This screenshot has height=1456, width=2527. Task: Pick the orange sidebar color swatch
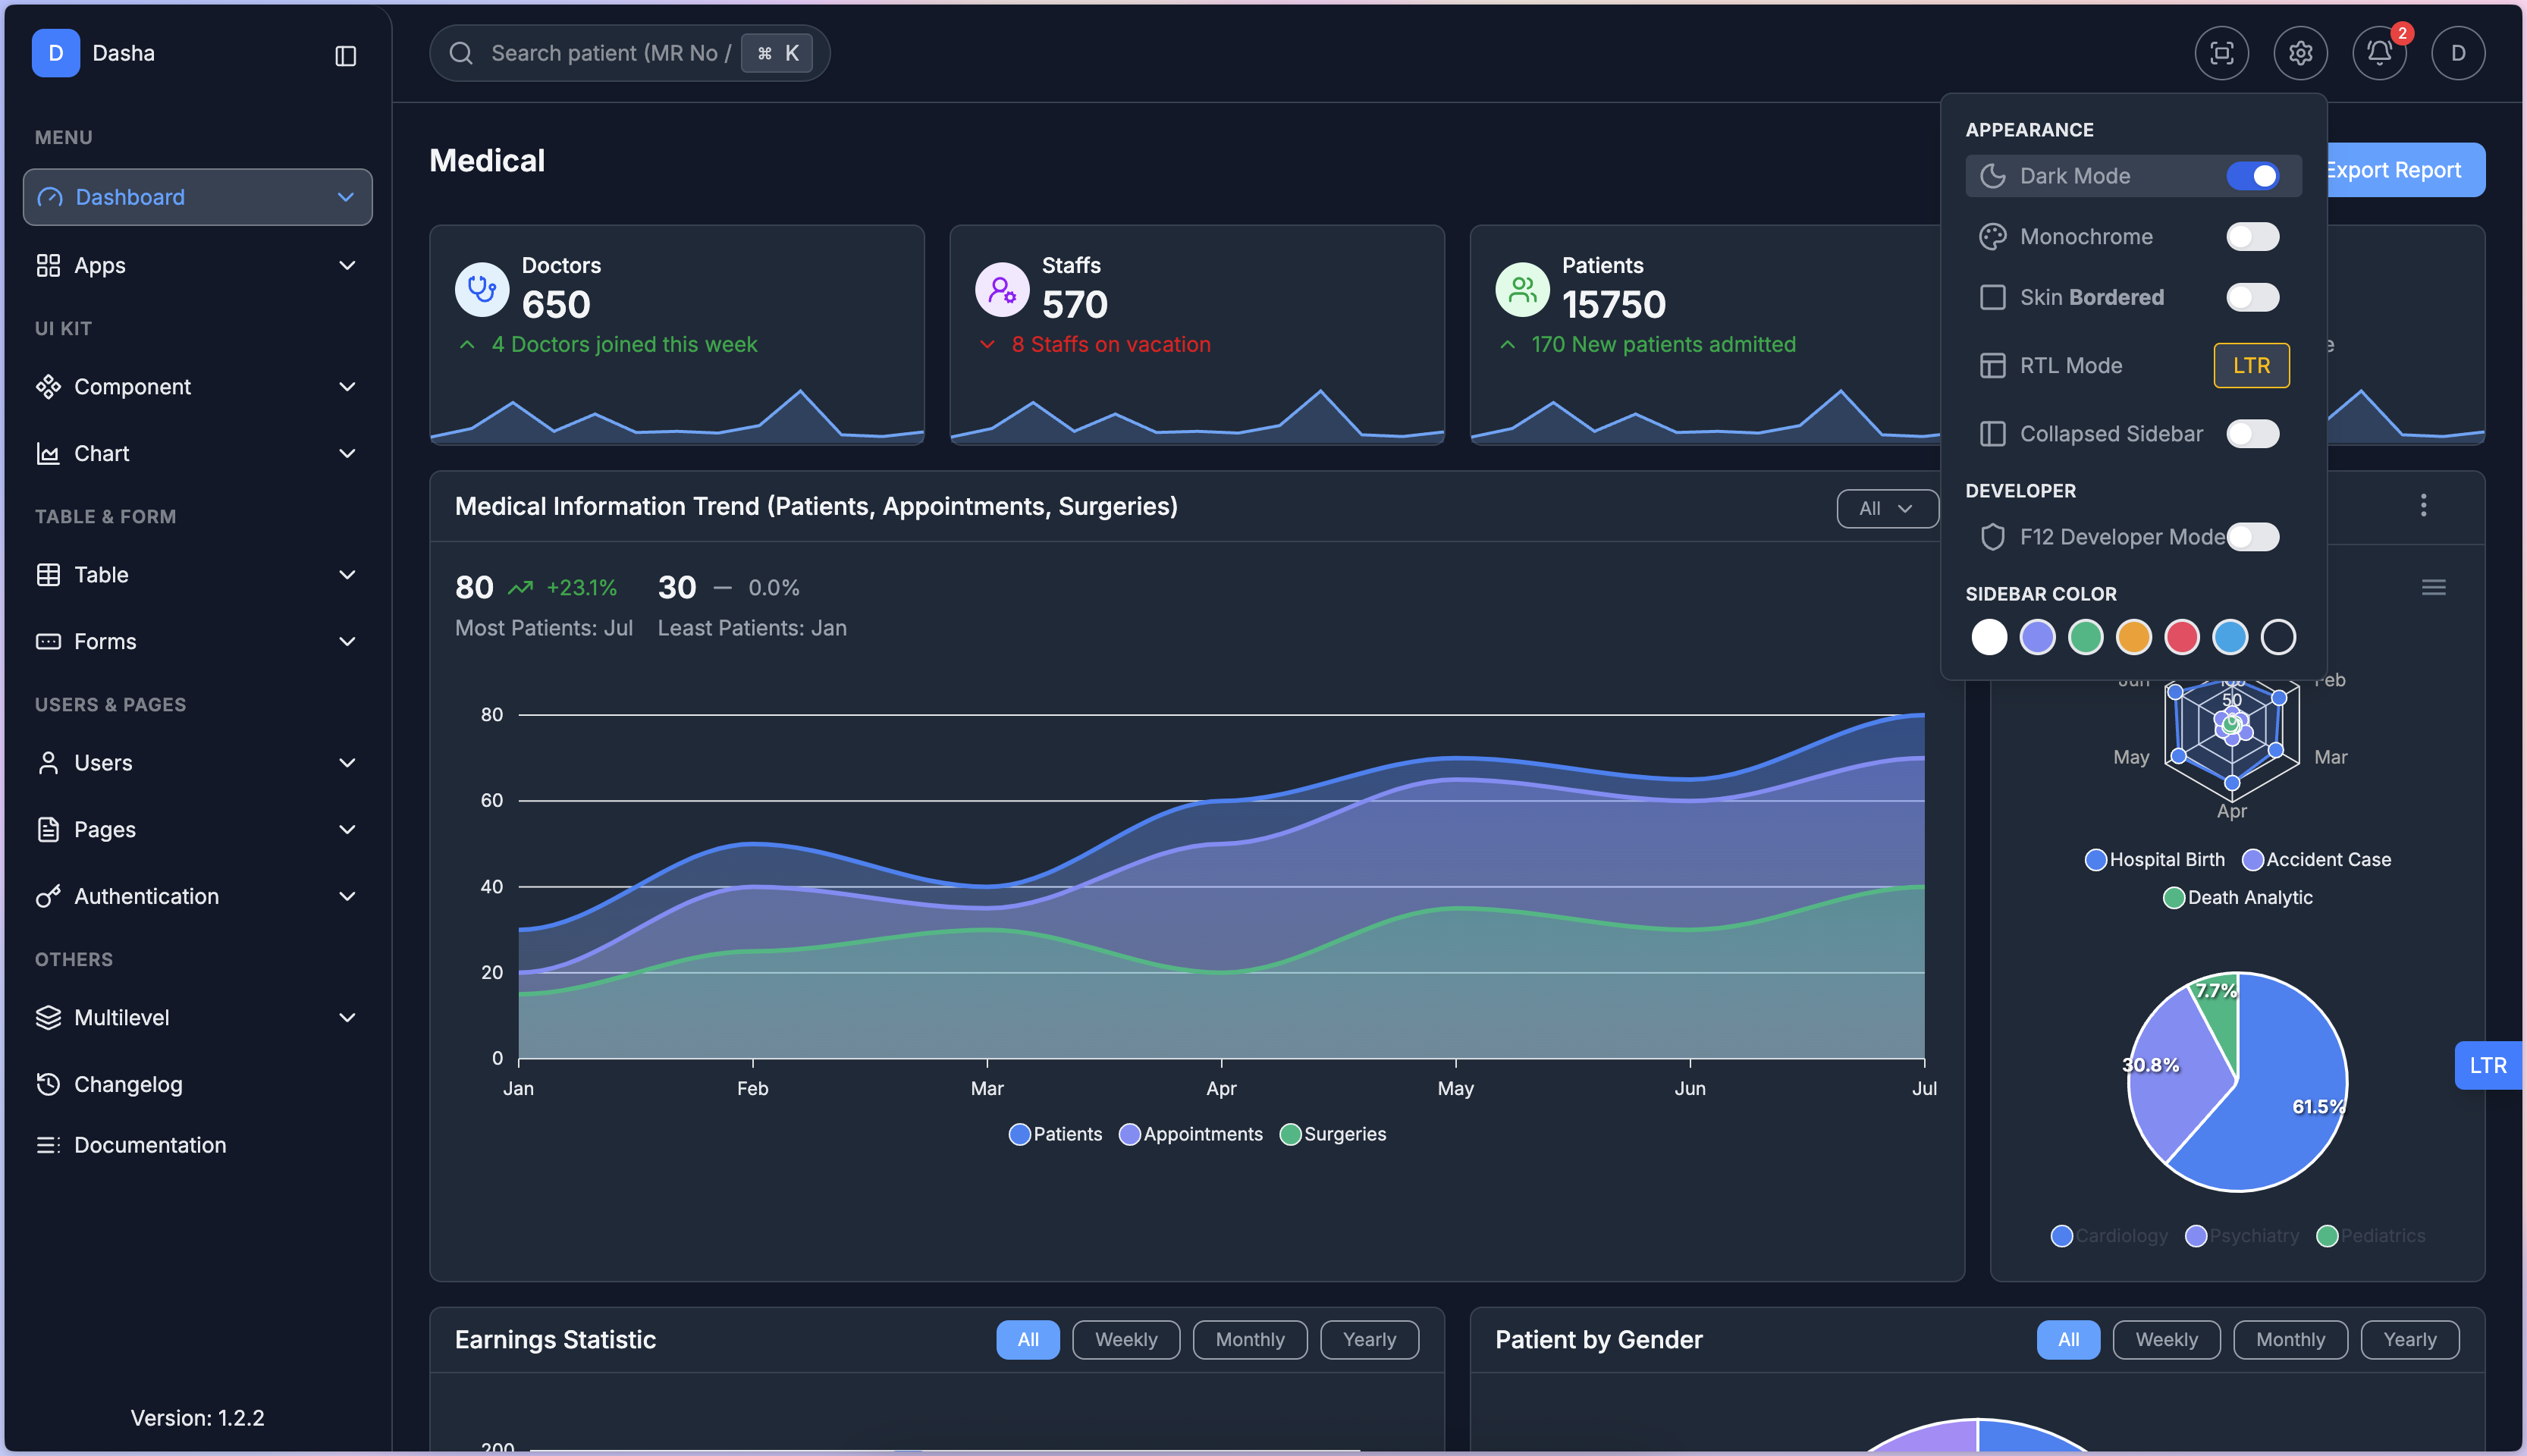tap(2133, 637)
